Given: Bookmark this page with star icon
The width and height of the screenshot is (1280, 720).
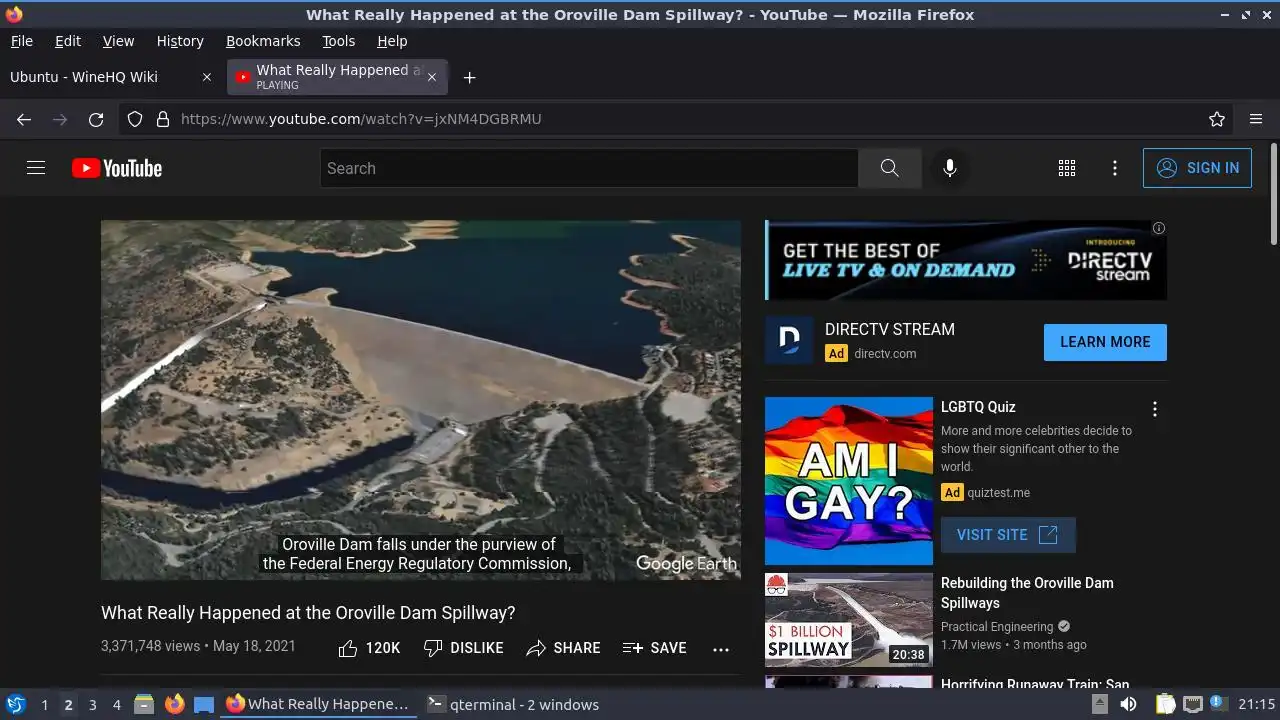Looking at the screenshot, I should click(x=1217, y=119).
